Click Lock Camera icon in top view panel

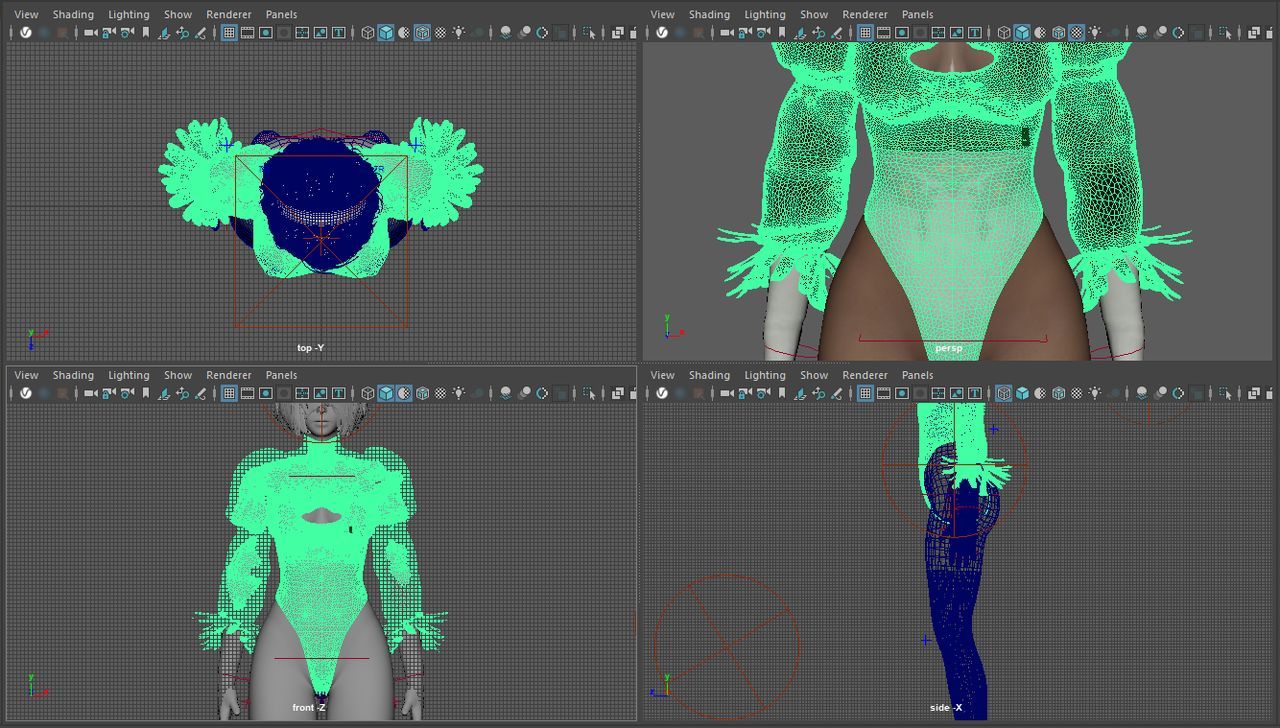pyautogui.click(x=108, y=32)
